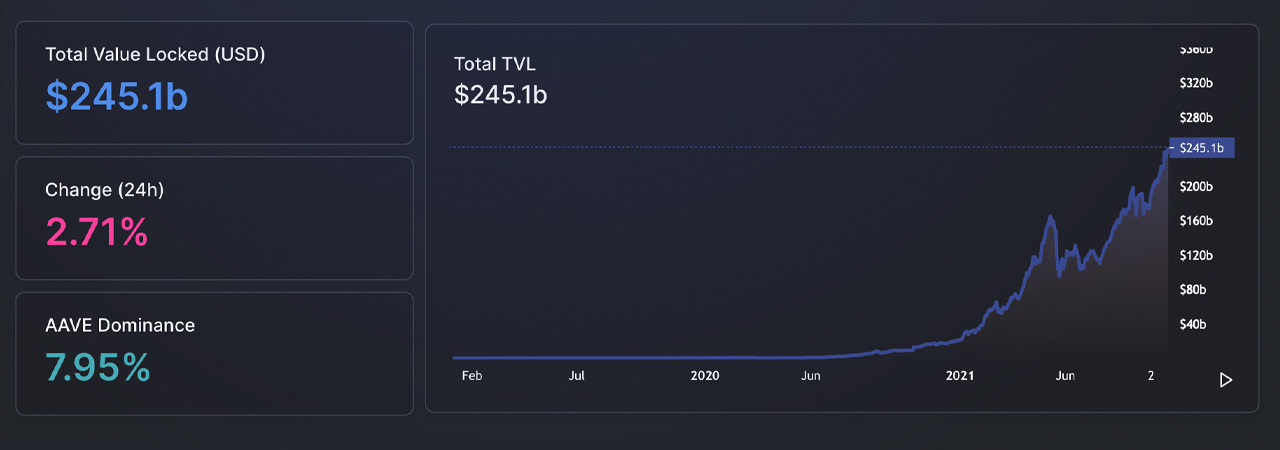Image resolution: width=1280 pixels, height=450 pixels.
Task: Select the 2021 year marker on the axis
Action: 960,376
